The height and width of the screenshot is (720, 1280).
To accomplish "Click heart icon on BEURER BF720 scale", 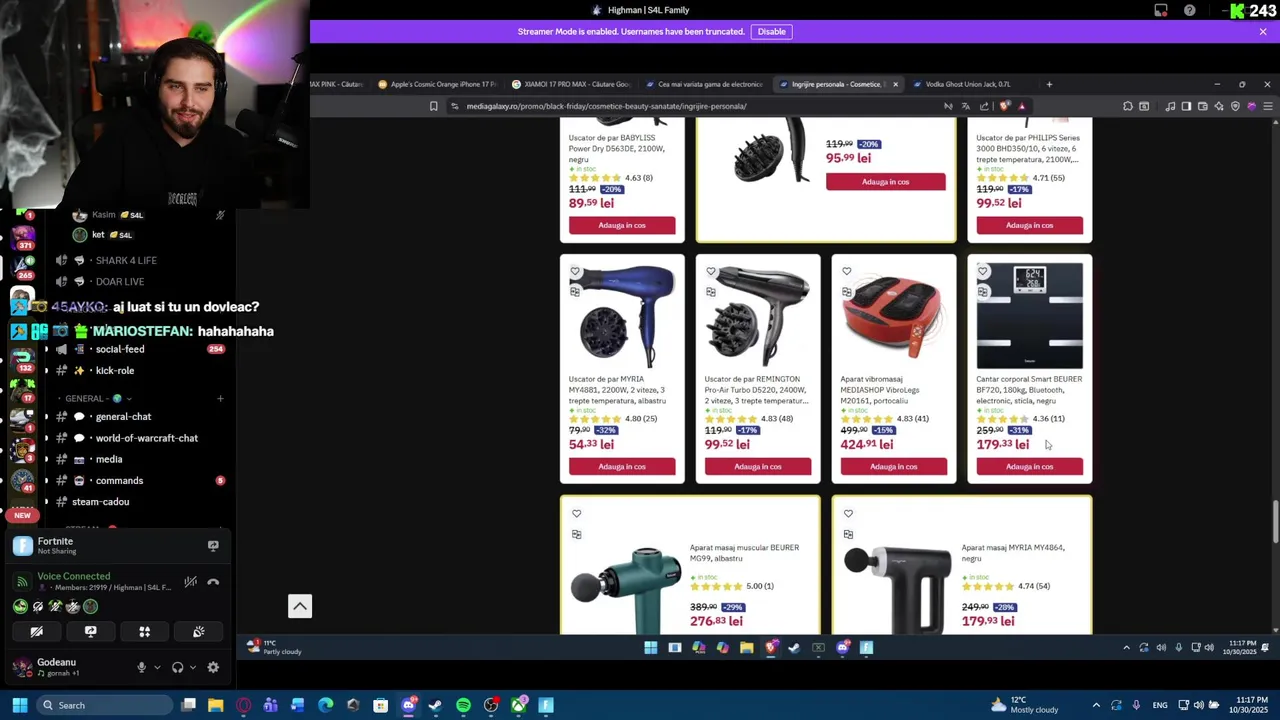I will 983,271.
